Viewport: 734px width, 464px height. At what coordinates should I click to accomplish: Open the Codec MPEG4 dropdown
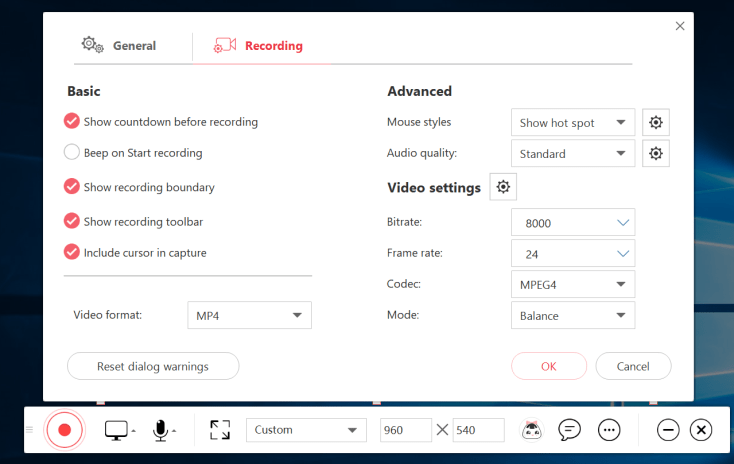pyautogui.click(x=572, y=284)
